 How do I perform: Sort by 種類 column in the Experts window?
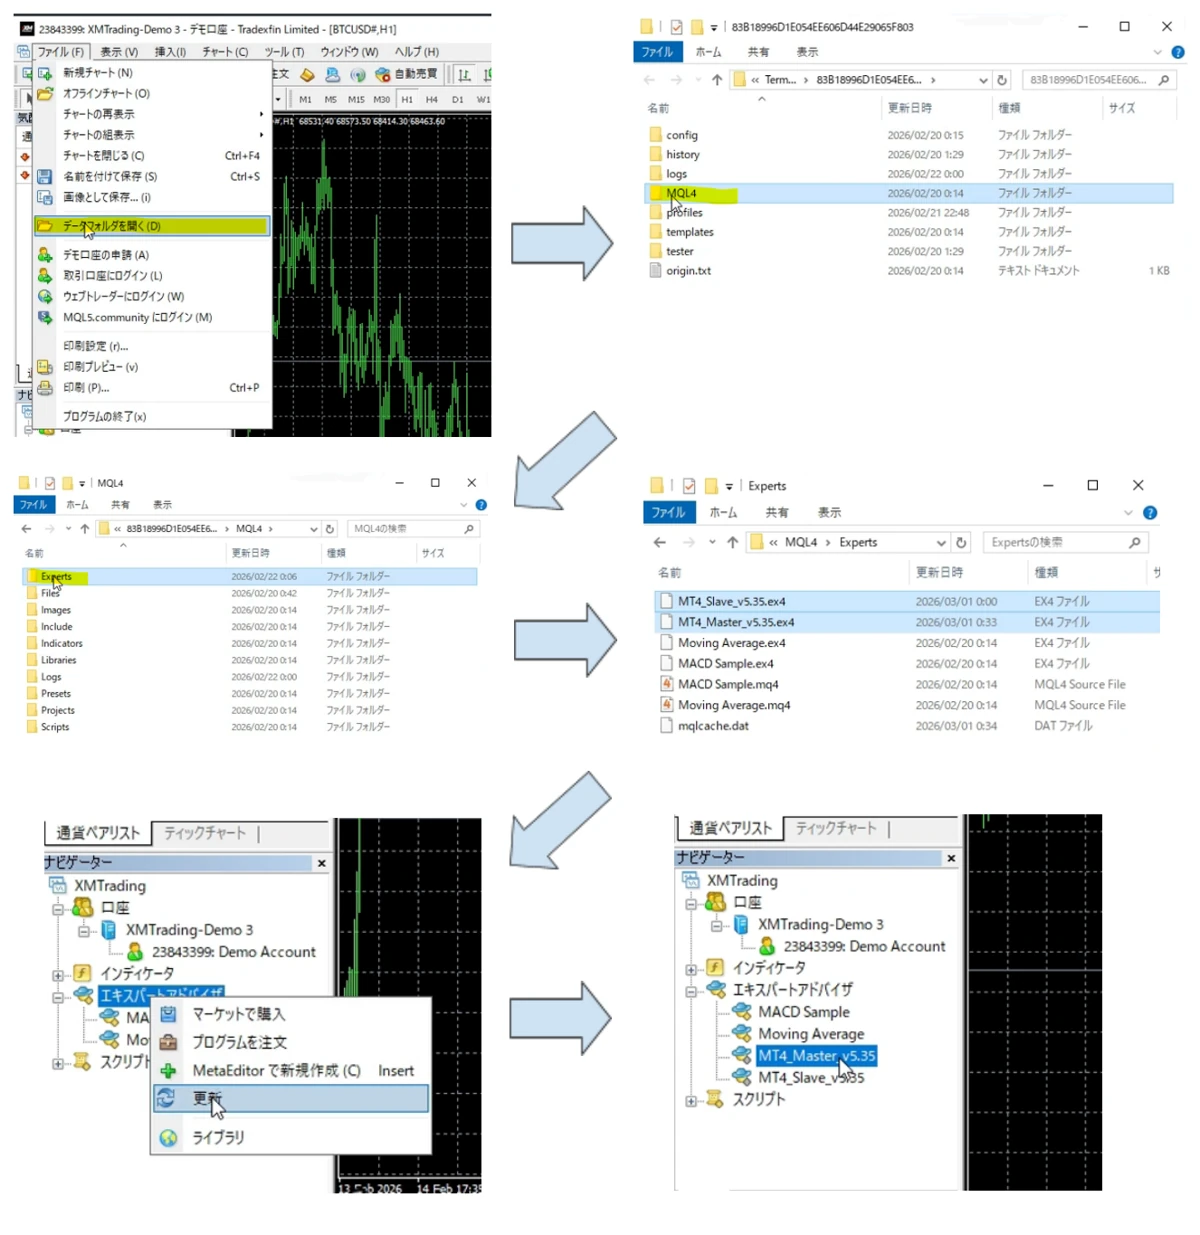[1046, 572]
